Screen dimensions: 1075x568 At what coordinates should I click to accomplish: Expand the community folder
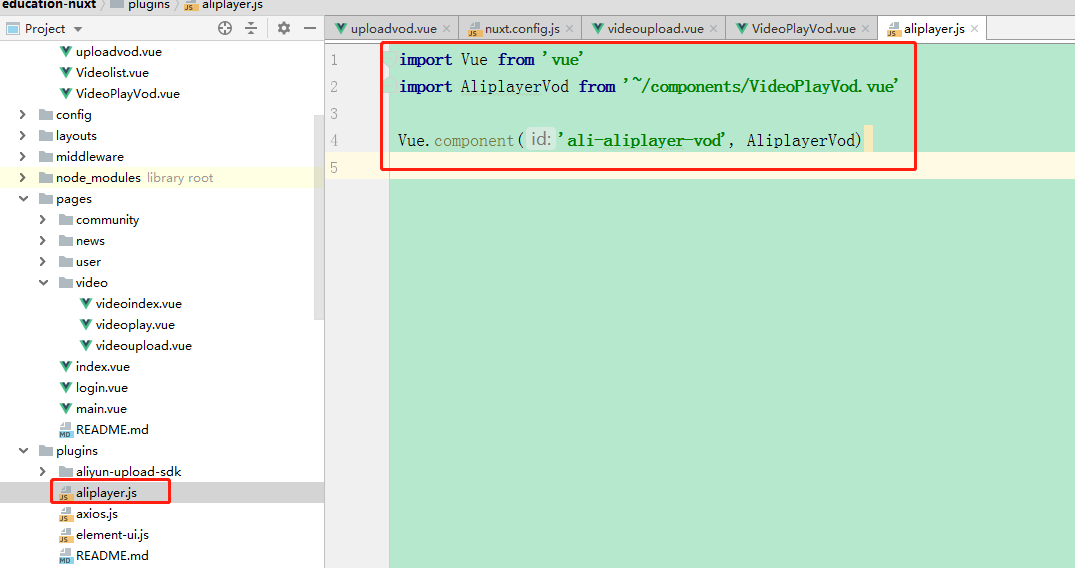pyautogui.click(x=43, y=220)
